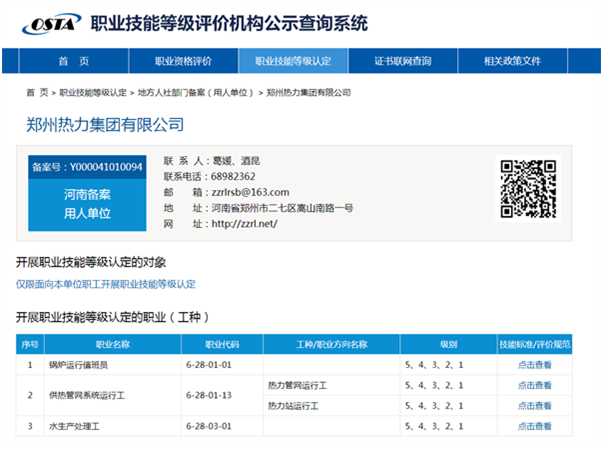
Task: Click the 郑州热力集团有限公司 breadcrumb entry
Action: pyautogui.click(x=308, y=93)
